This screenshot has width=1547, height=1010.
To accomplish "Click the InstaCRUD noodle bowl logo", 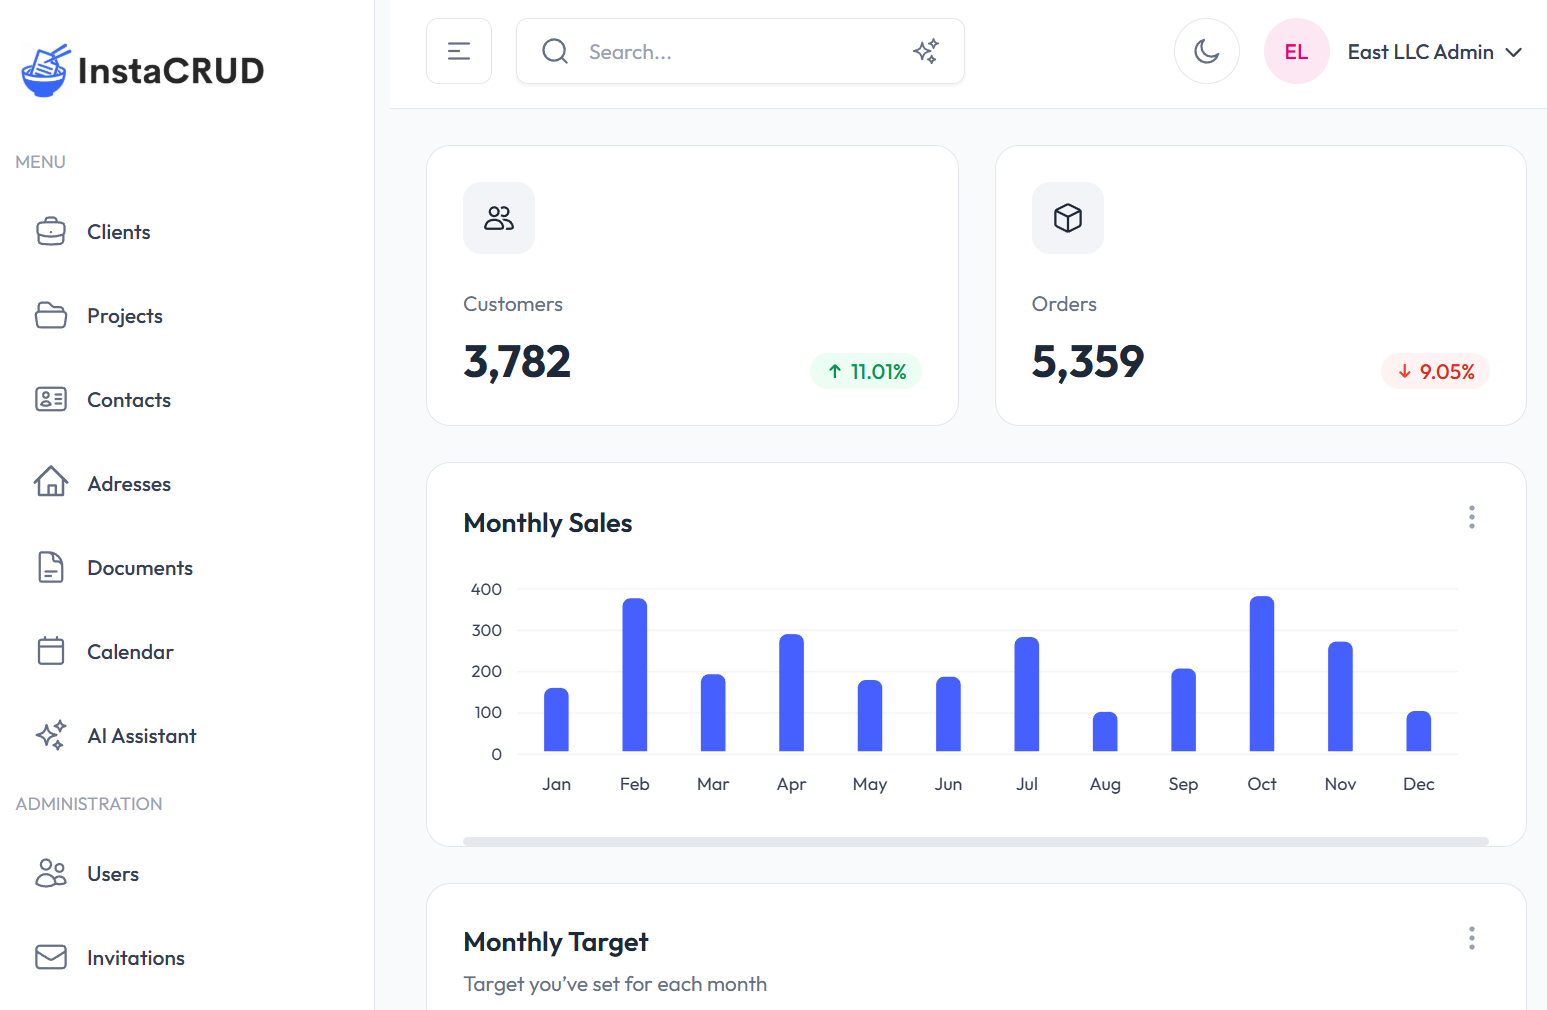I will (x=42, y=70).
